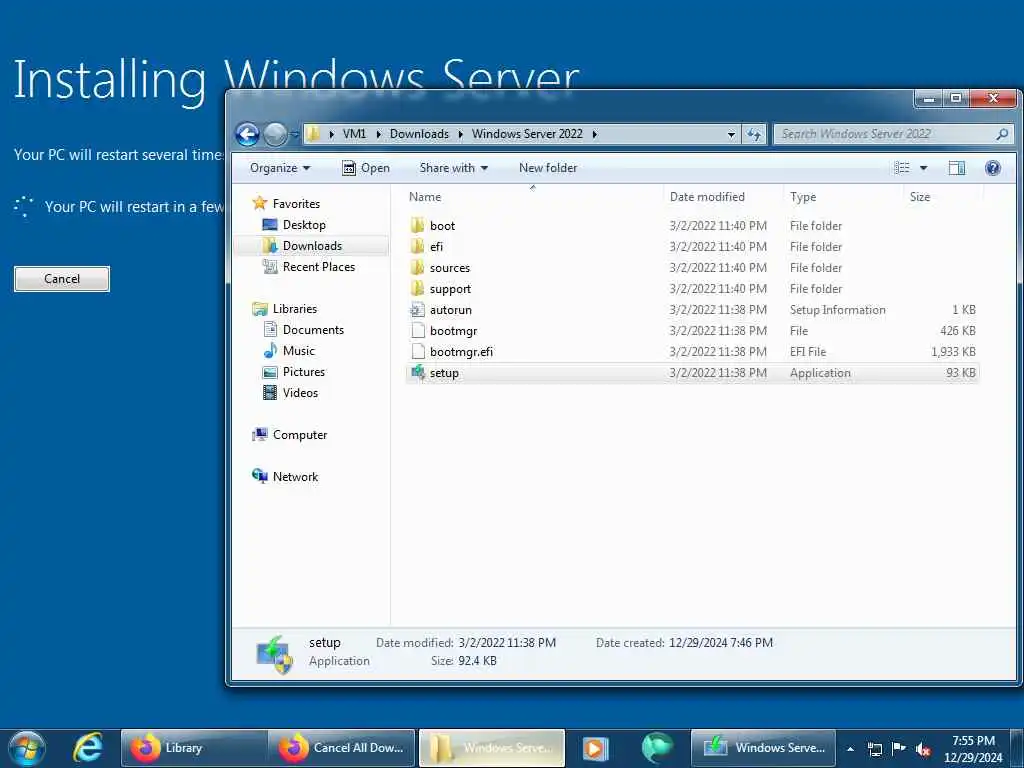The image size is (1024, 768).
Task: Switch to Windows Server setup taskbar window
Action: pyautogui.click(x=763, y=748)
